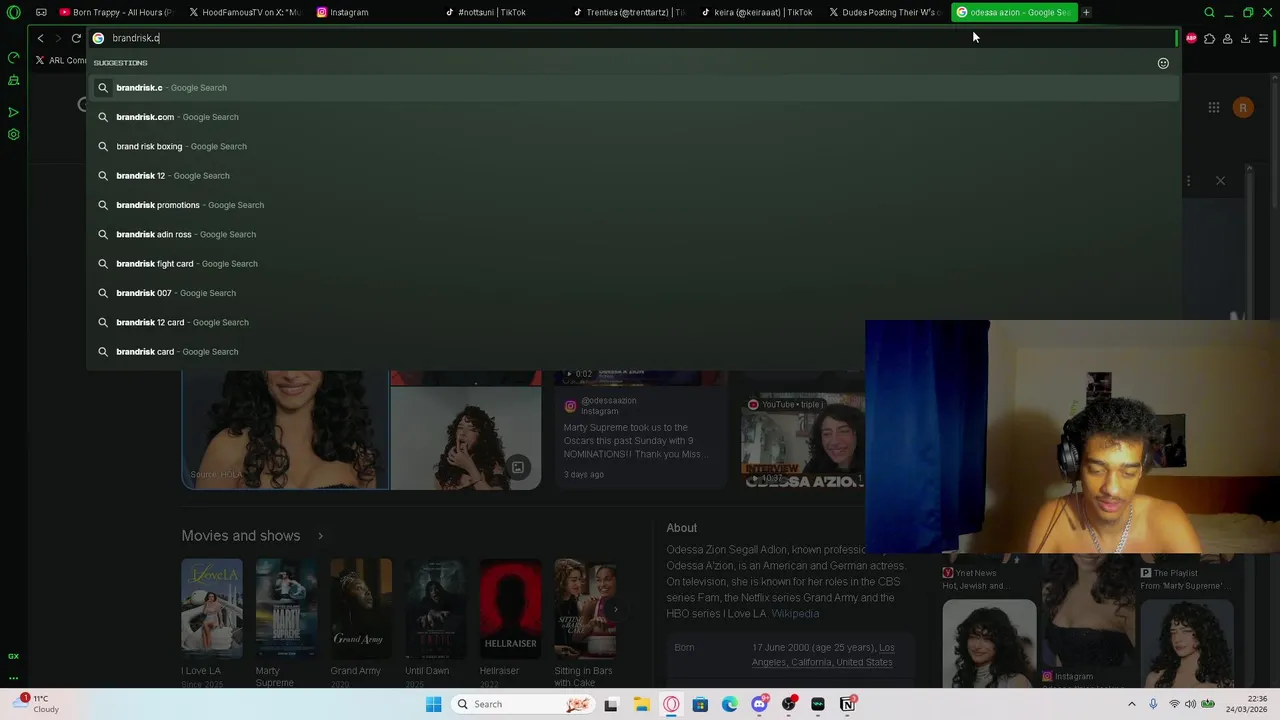Screen dimensions: 1280x720
Task: Click the Windows Start button
Action: tap(433, 704)
